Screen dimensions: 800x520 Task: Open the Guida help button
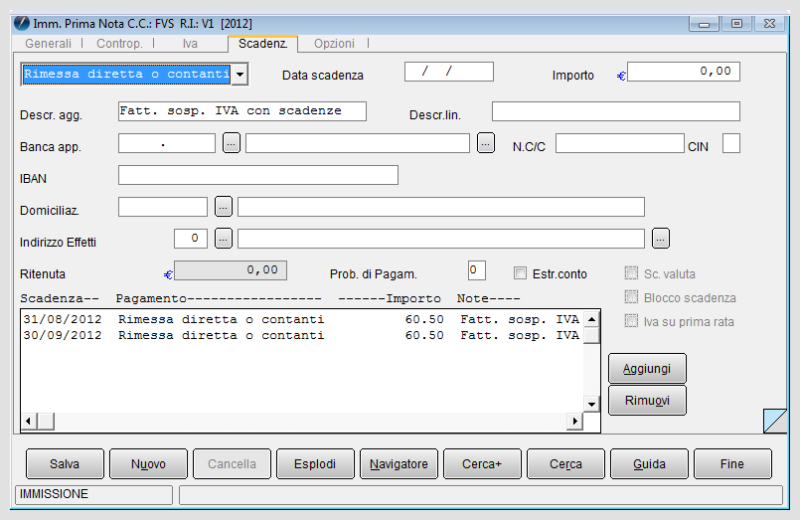coord(649,464)
